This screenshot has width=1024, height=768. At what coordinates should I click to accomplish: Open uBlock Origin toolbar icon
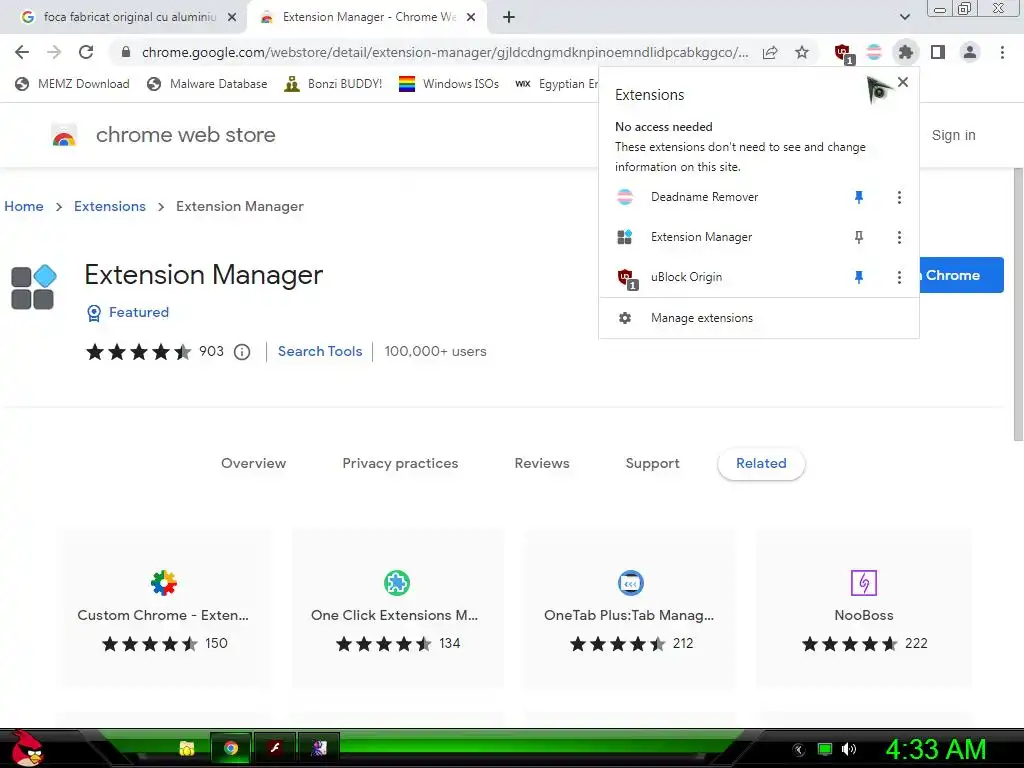pos(843,53)
